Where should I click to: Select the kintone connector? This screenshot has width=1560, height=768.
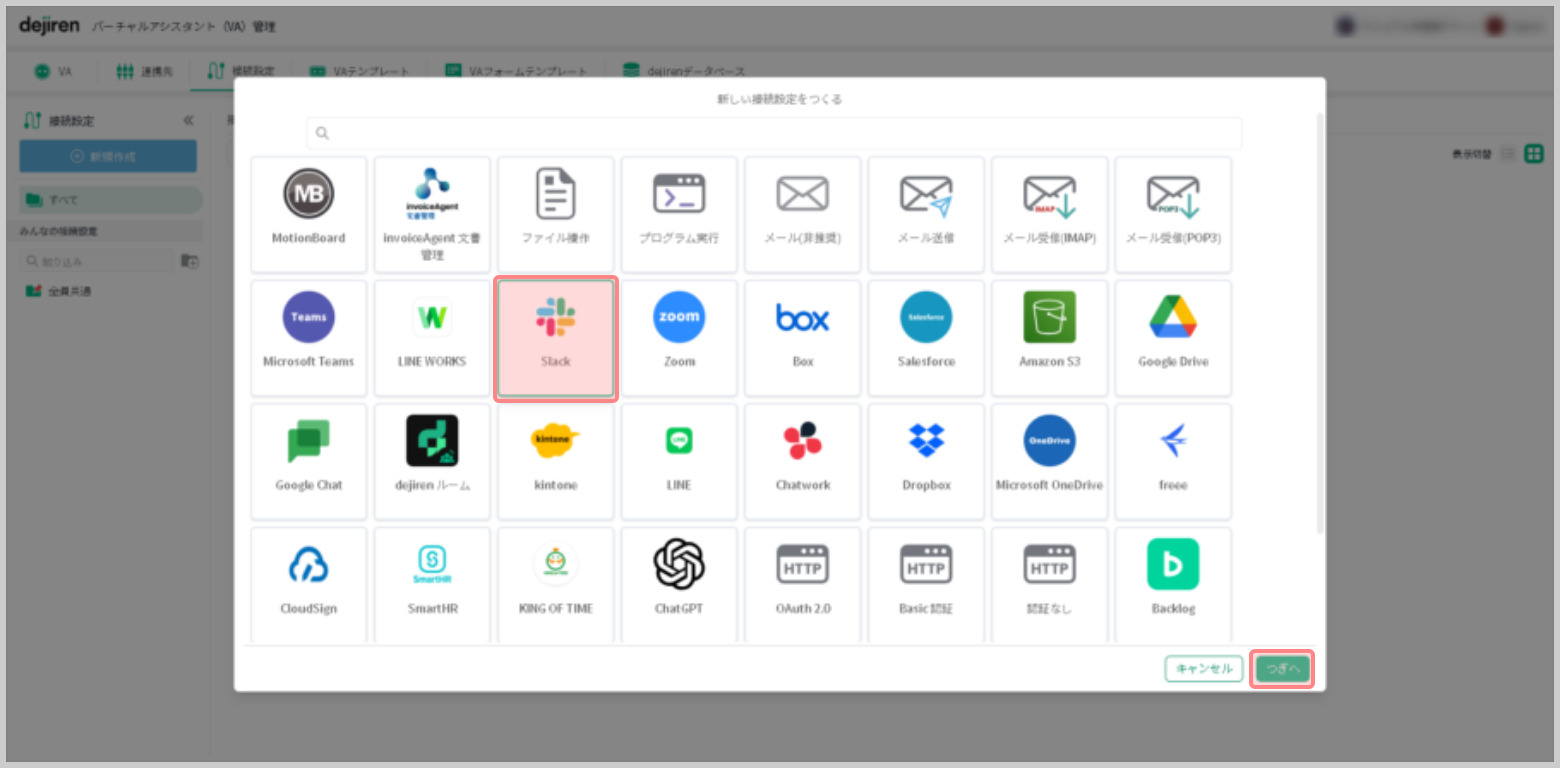click(x=555, y=461)
